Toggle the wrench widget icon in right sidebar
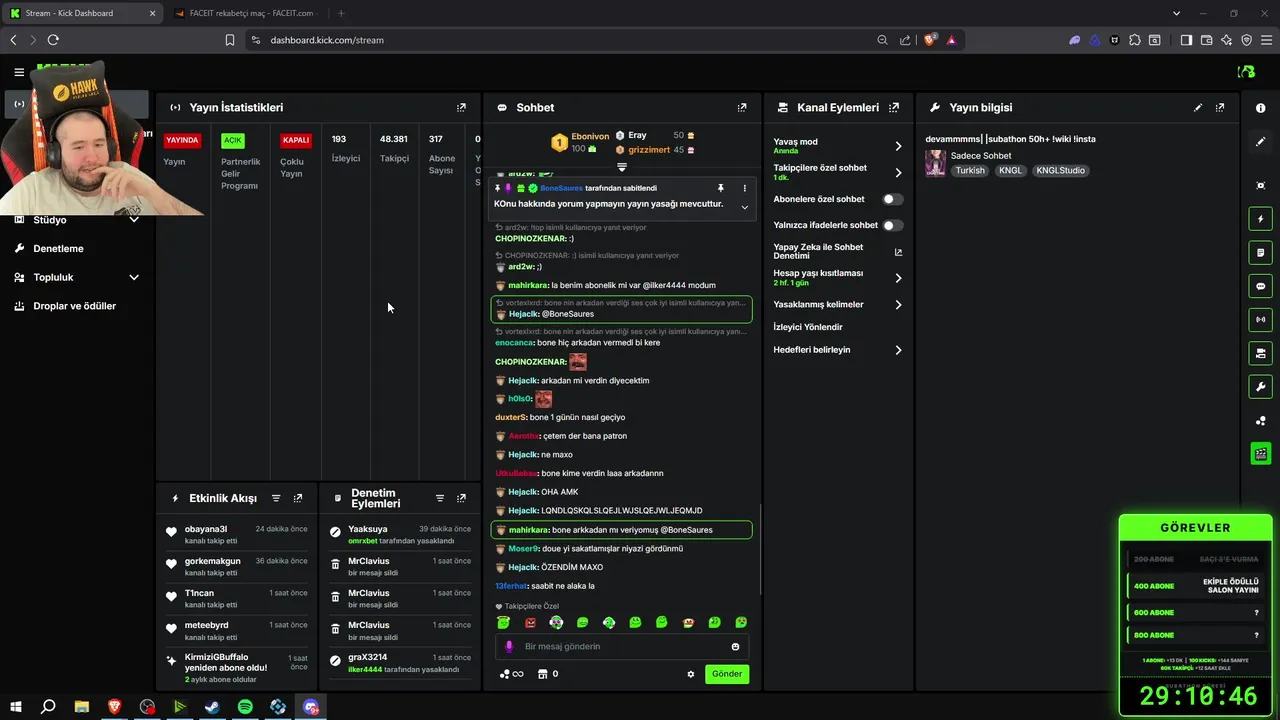Viewport: 1280px width, 720px height. (1261, 387)
